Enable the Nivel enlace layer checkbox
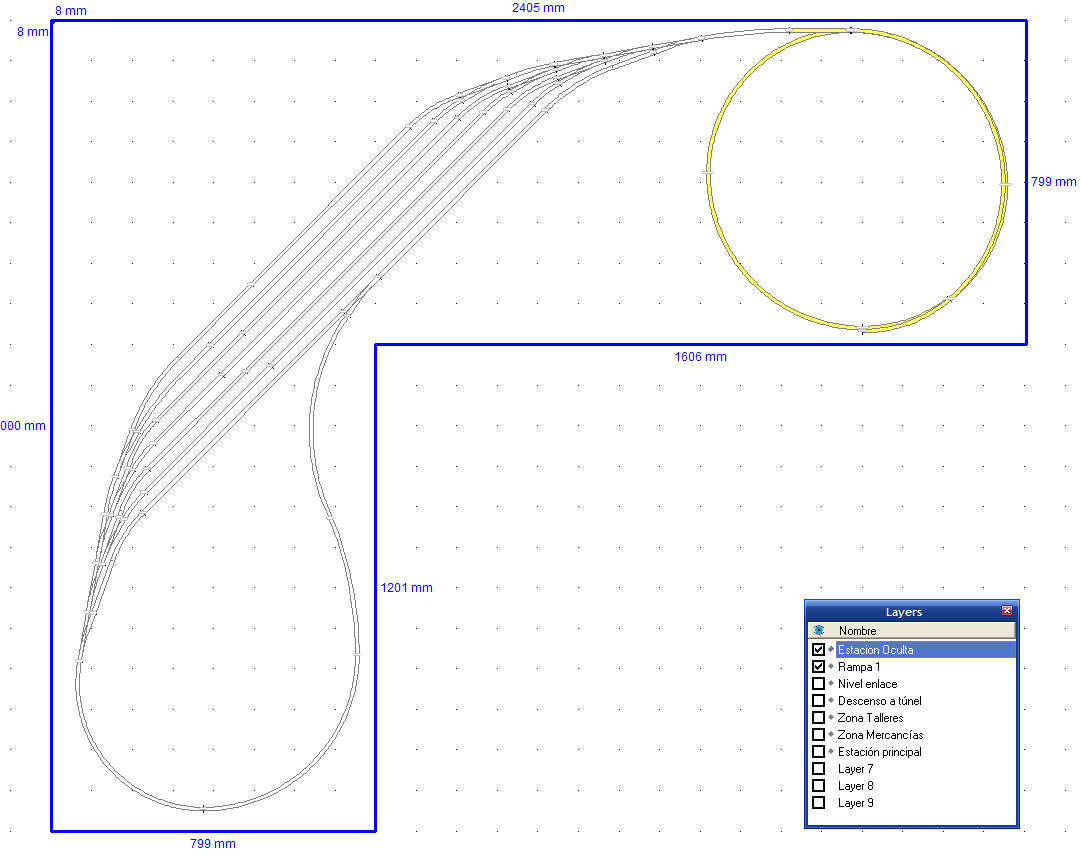The width and height of the screenshot is (1082, 854). [x=818, y=684]
